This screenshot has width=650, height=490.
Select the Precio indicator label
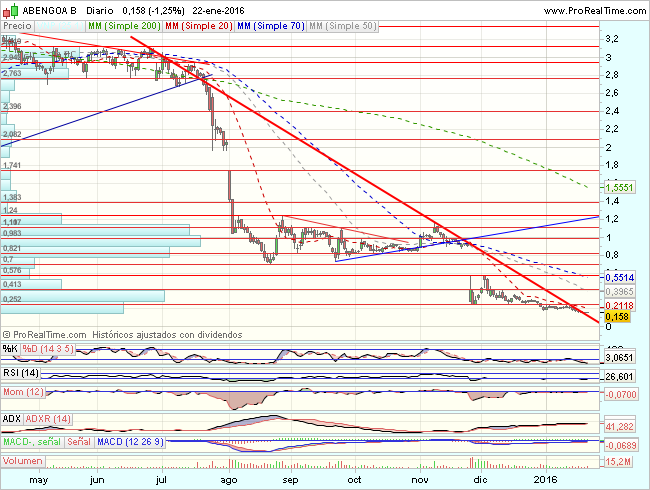[x=17, y=26]
